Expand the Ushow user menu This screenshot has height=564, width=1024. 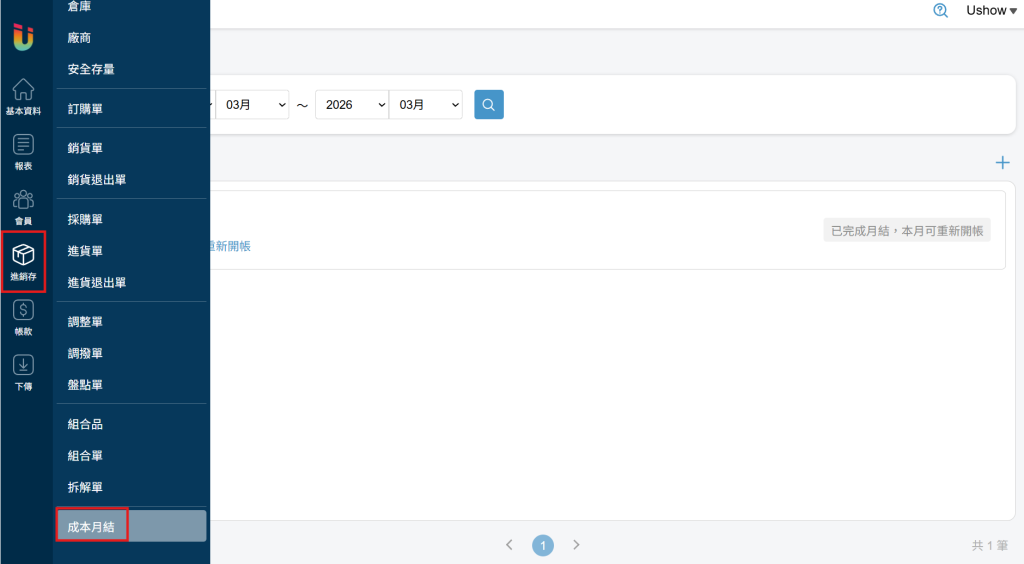991,10
